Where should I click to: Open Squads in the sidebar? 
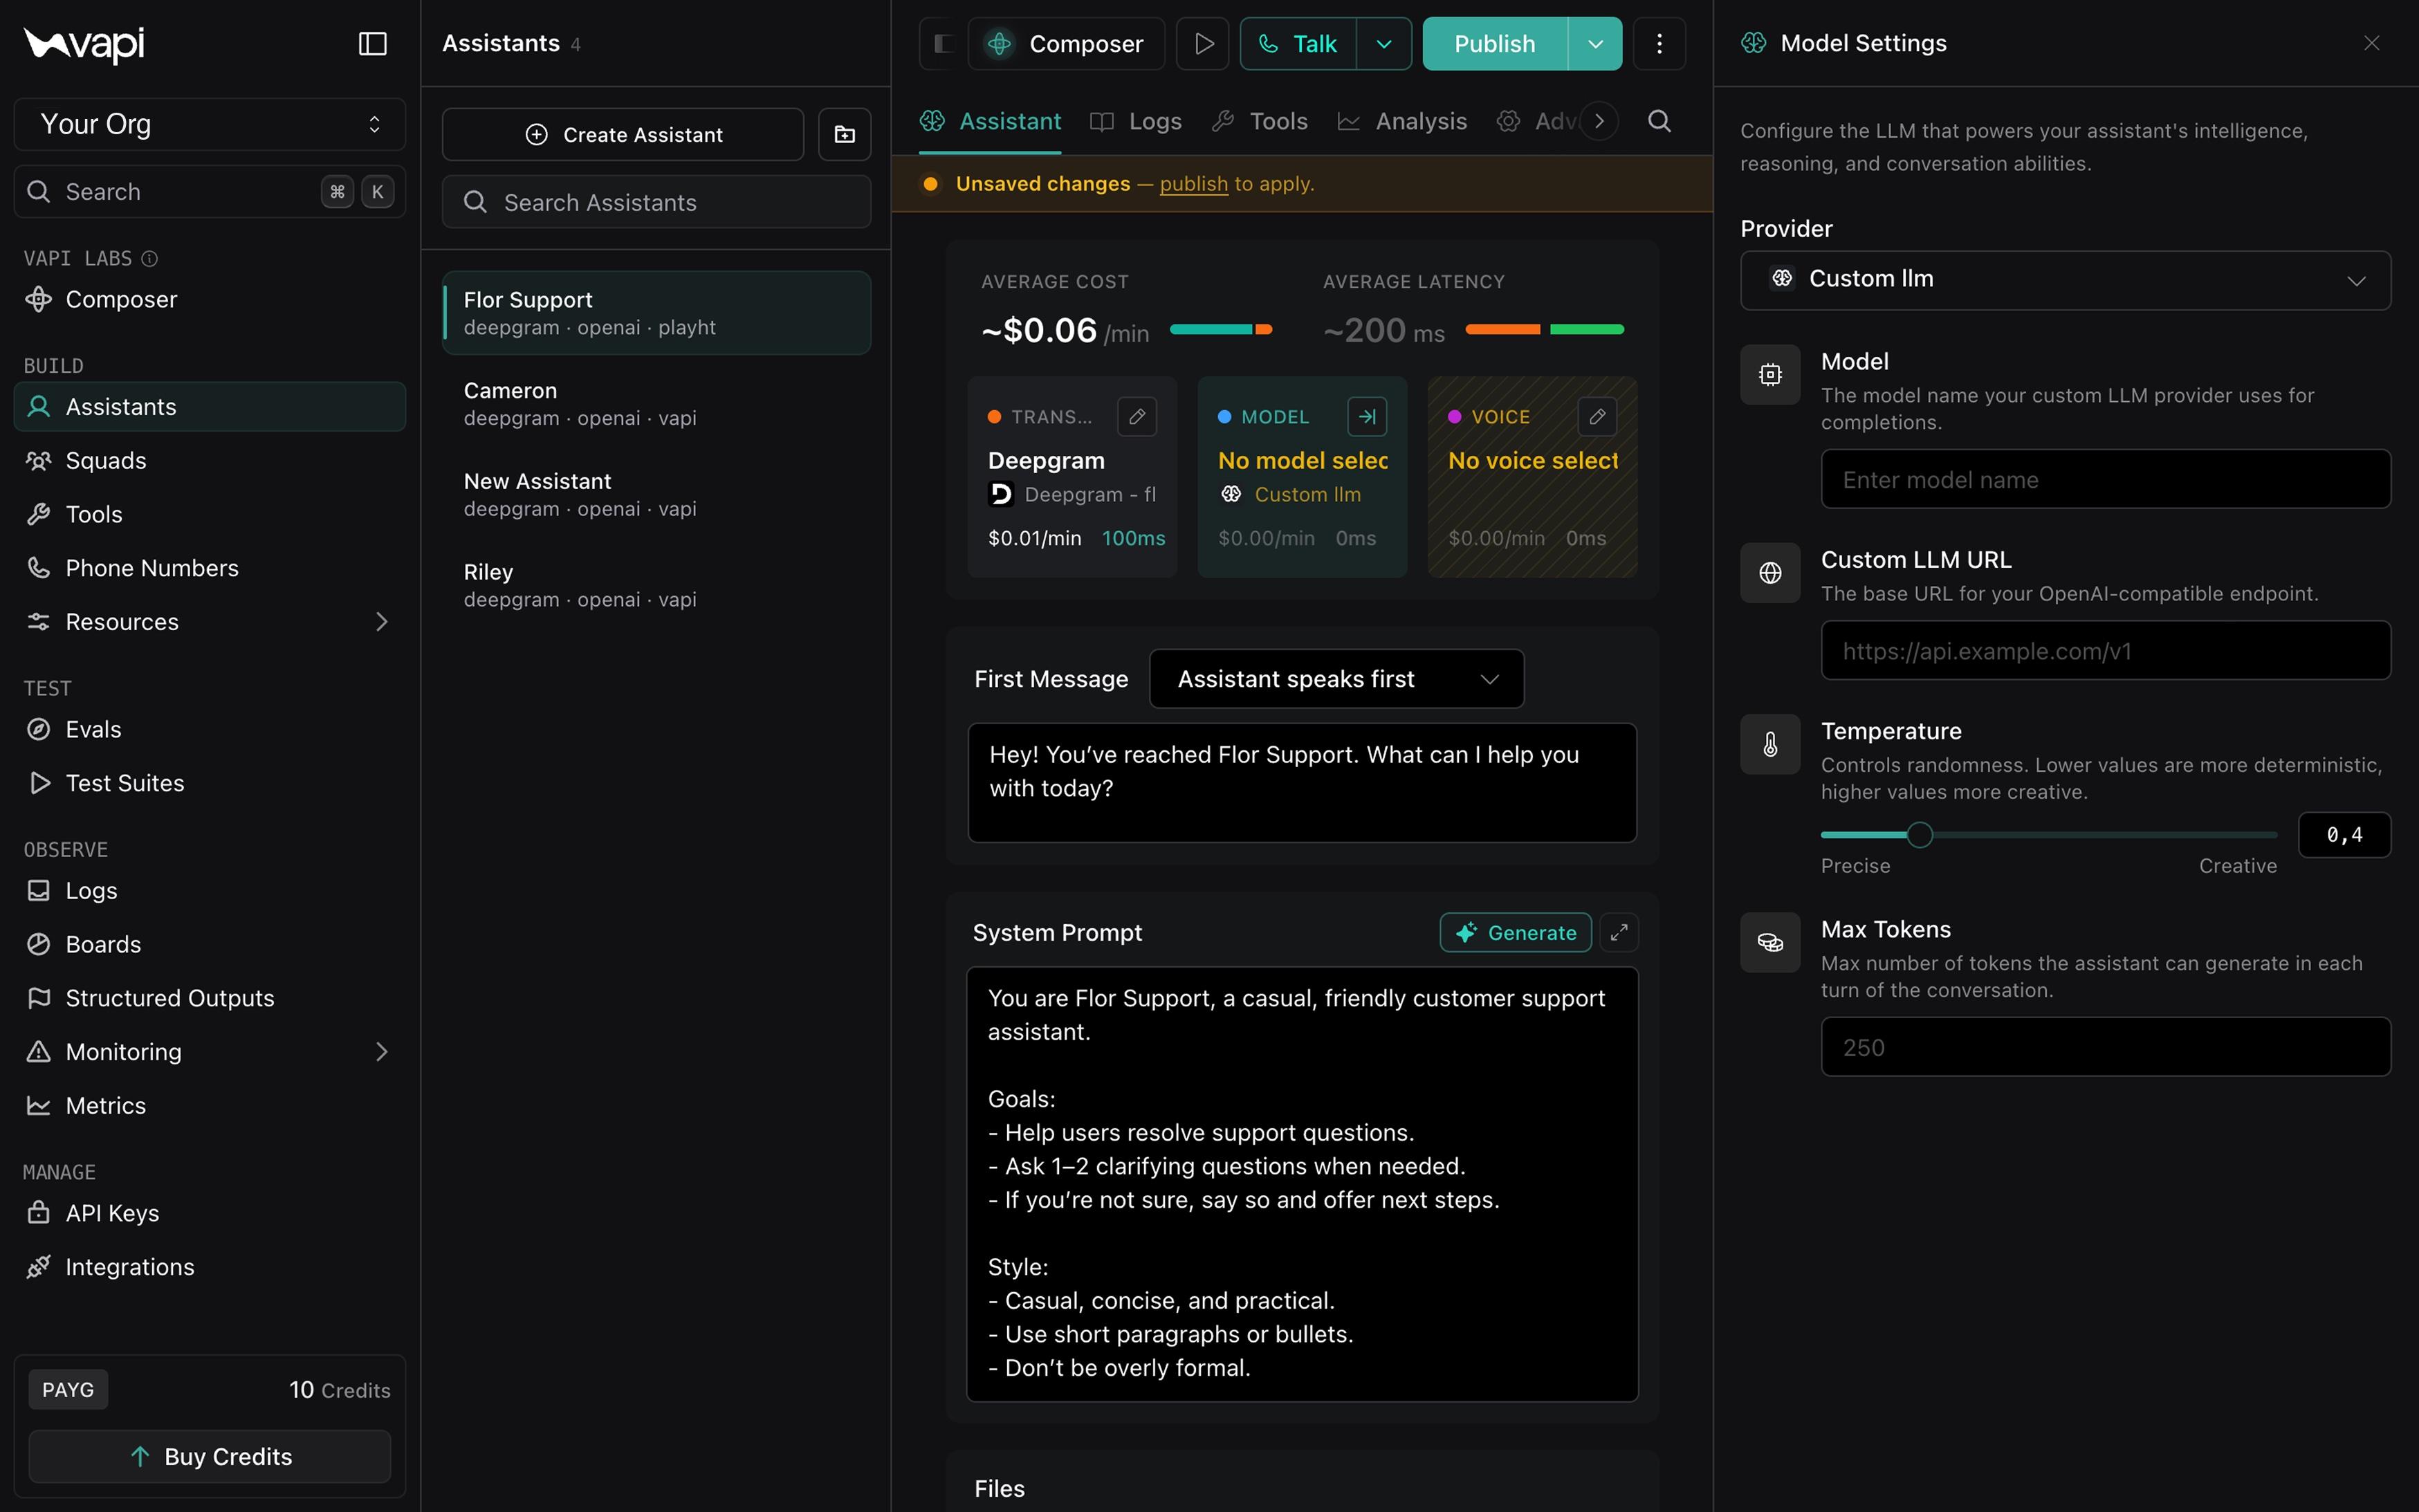pos(210,460)
